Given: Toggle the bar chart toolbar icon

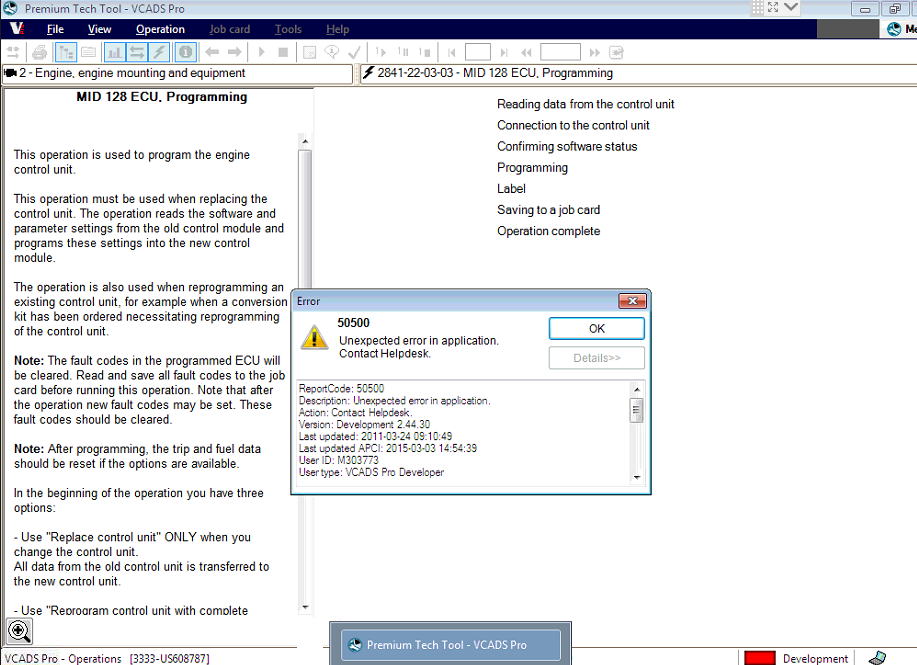Looking at the screenshot, I should [115, 53].
